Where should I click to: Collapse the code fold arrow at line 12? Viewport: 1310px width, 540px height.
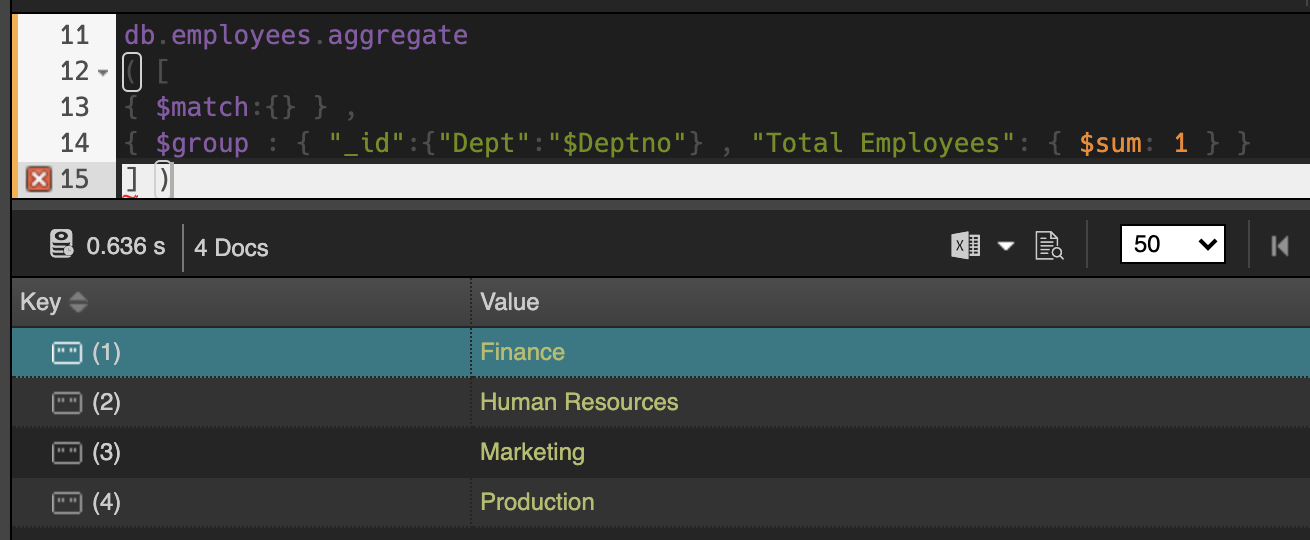(x=104, y=72)
